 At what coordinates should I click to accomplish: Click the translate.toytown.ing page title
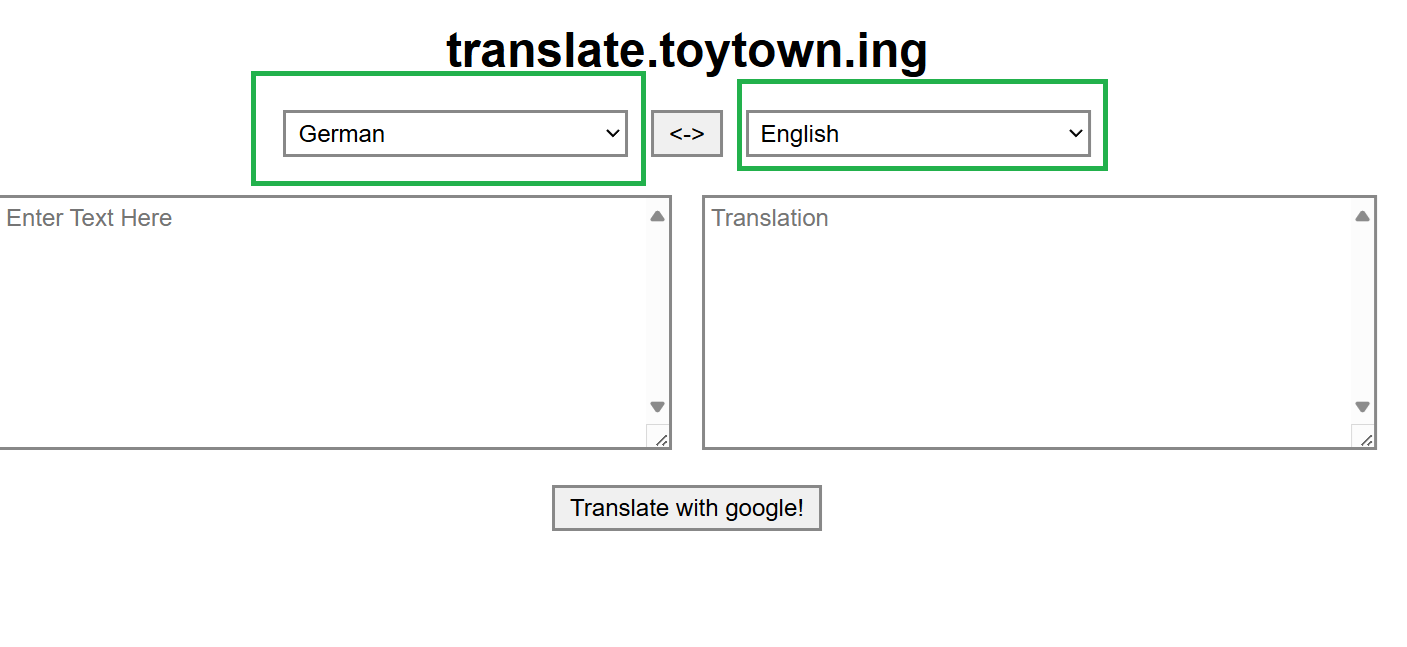pos(687,48)
